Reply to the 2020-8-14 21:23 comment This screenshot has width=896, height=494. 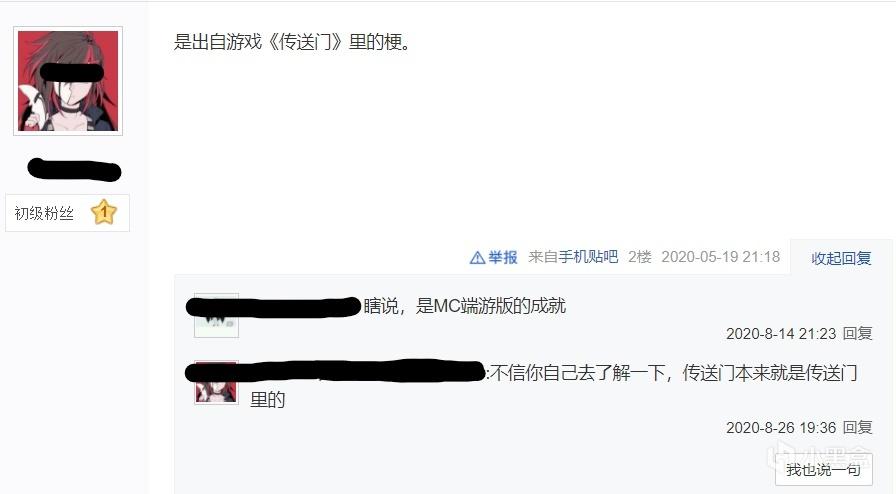(857, 333)
